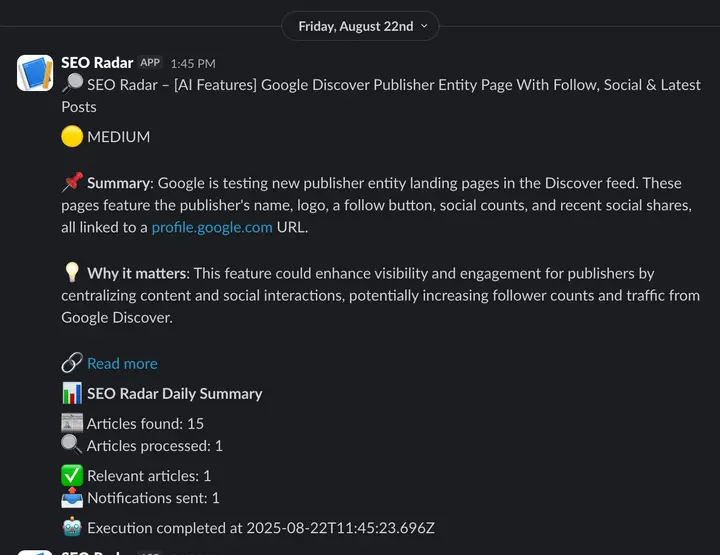
Task: Follow the Read more link
Action: [x=122, y=364]
